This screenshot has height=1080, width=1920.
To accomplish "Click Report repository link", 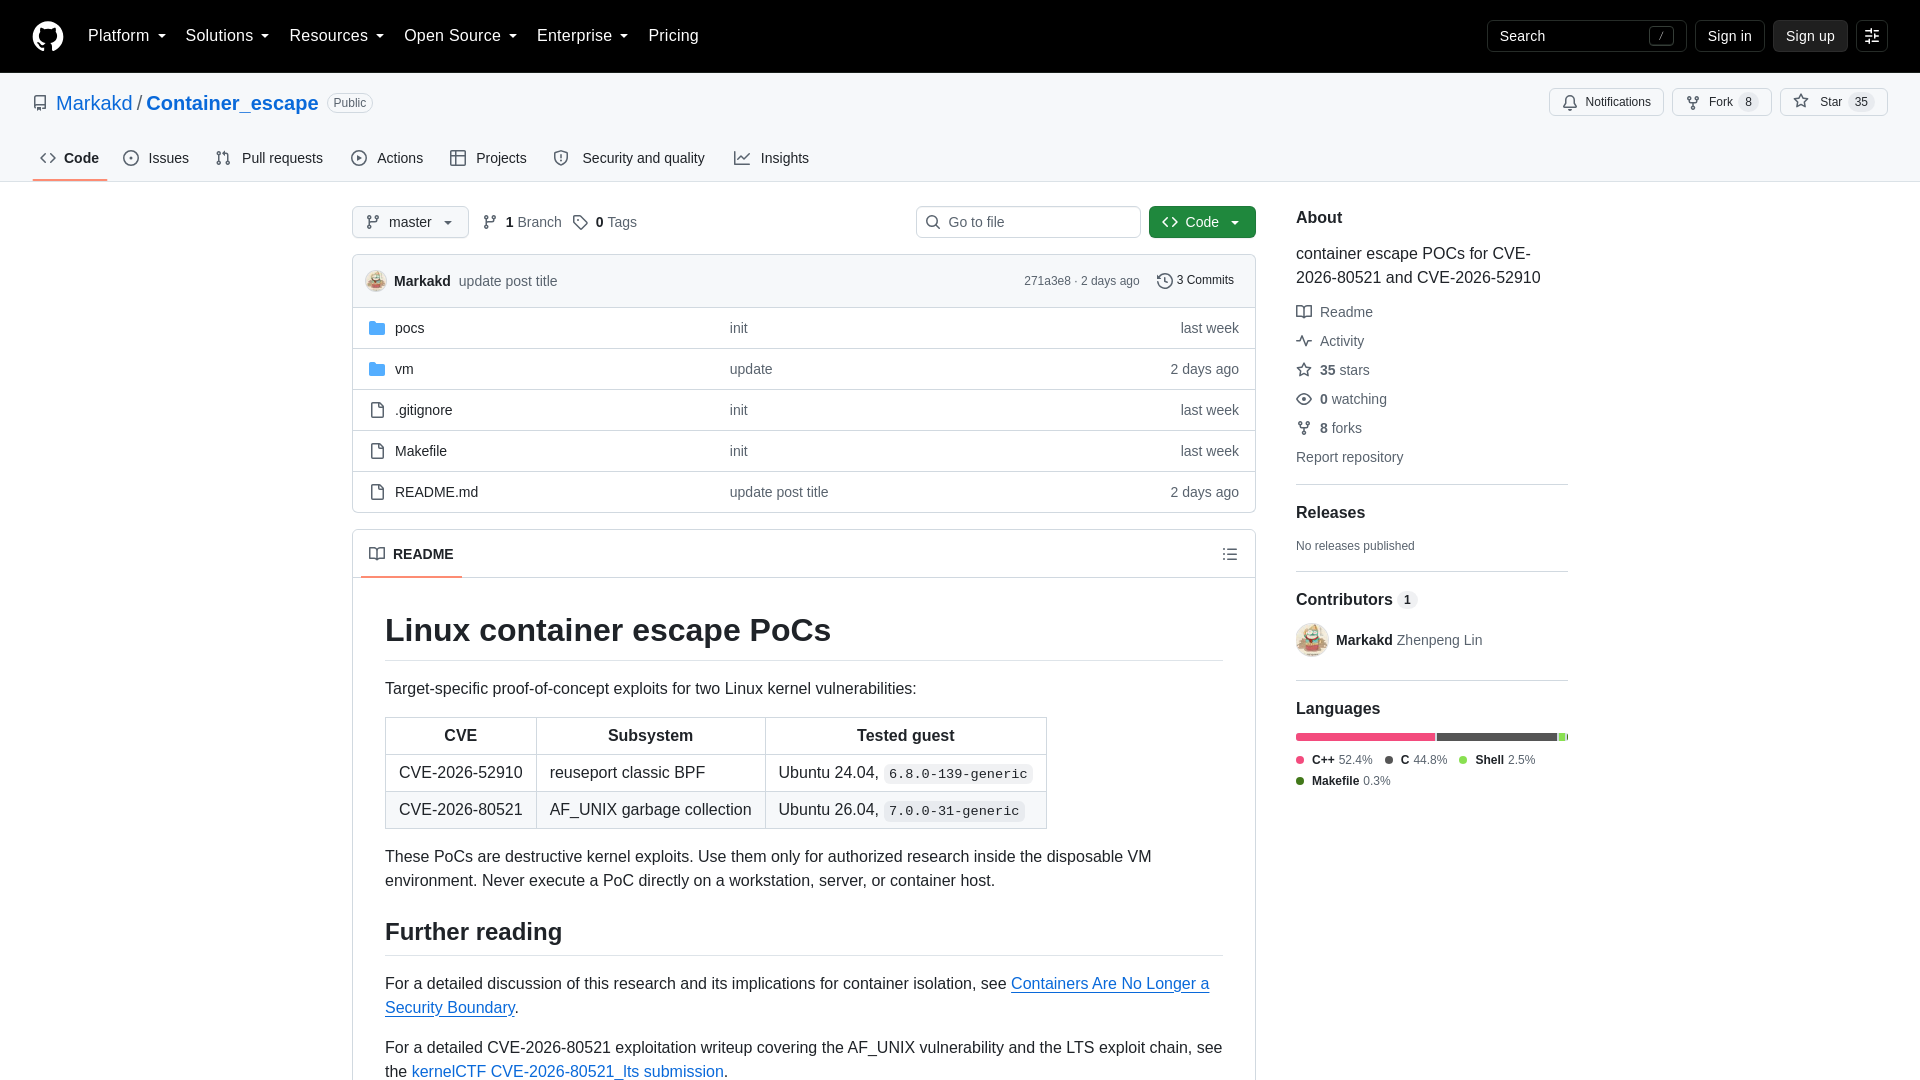I will click(1349, 457).
